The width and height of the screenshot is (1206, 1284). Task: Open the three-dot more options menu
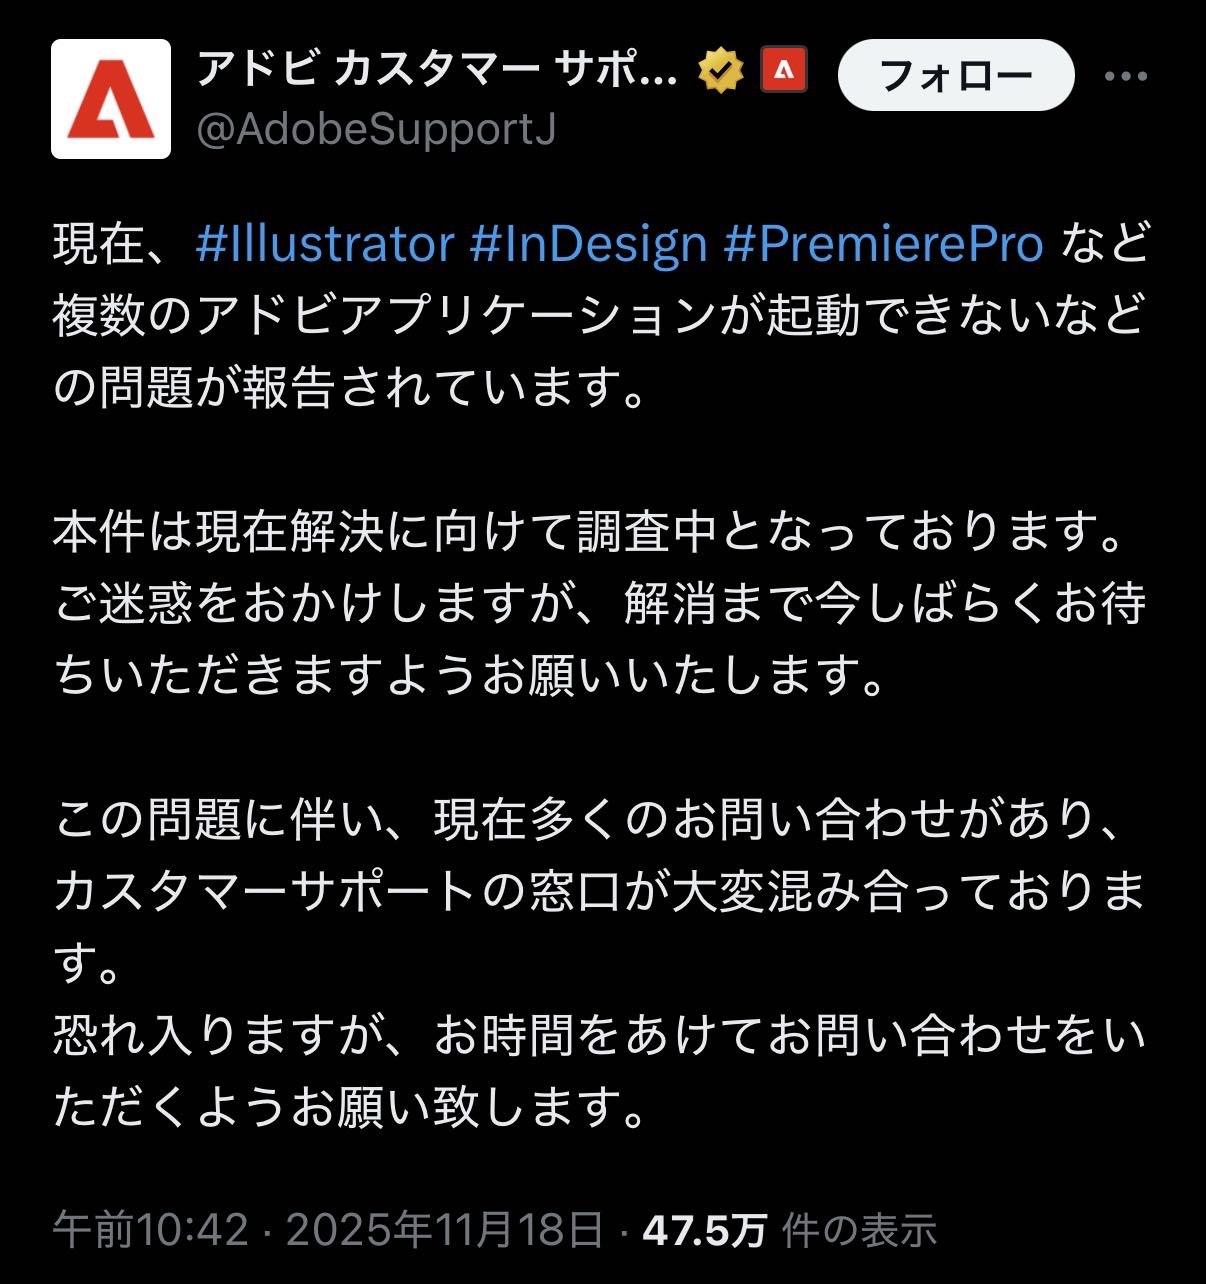point(1125,75)
